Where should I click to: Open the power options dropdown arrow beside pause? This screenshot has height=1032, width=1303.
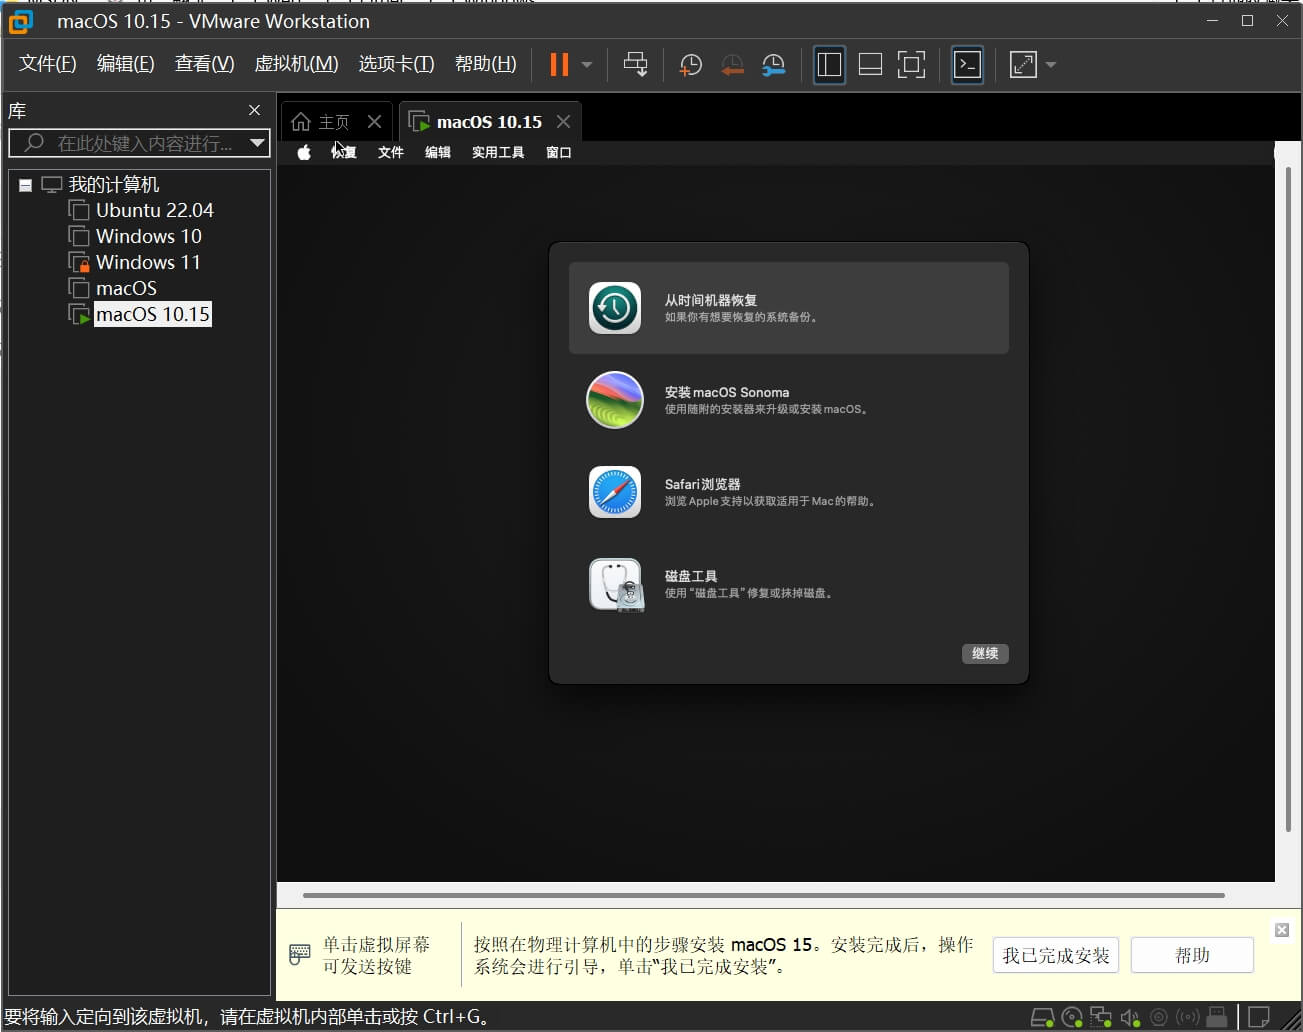(x=587, y=65)
